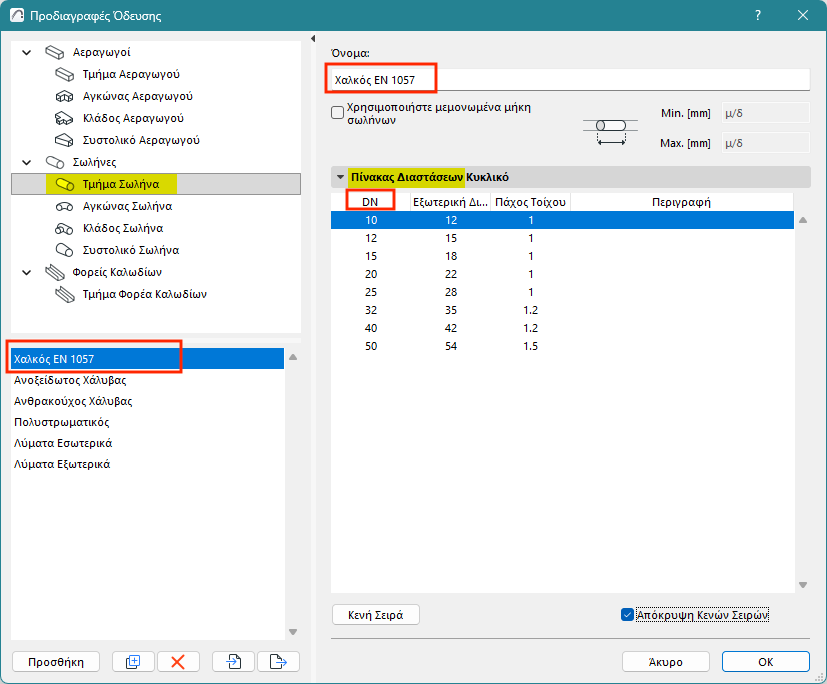The width and height of the screenshot is (827, 684).
Task: Click the Αγκώνας Αεραγωγού elbow icon
Action: point(64,97)
